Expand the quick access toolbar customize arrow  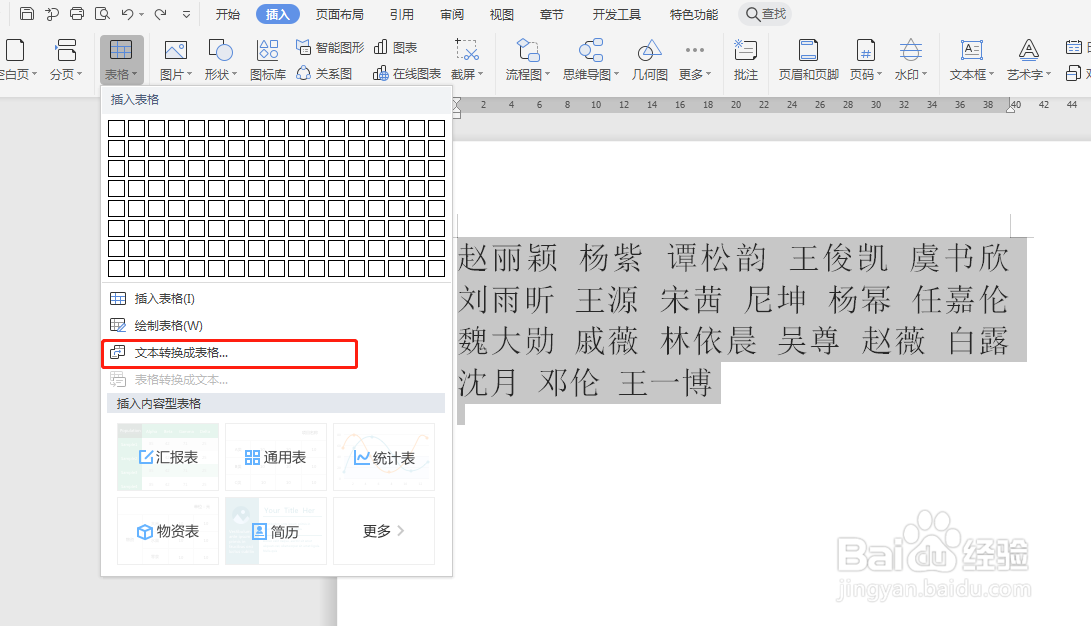186,14
